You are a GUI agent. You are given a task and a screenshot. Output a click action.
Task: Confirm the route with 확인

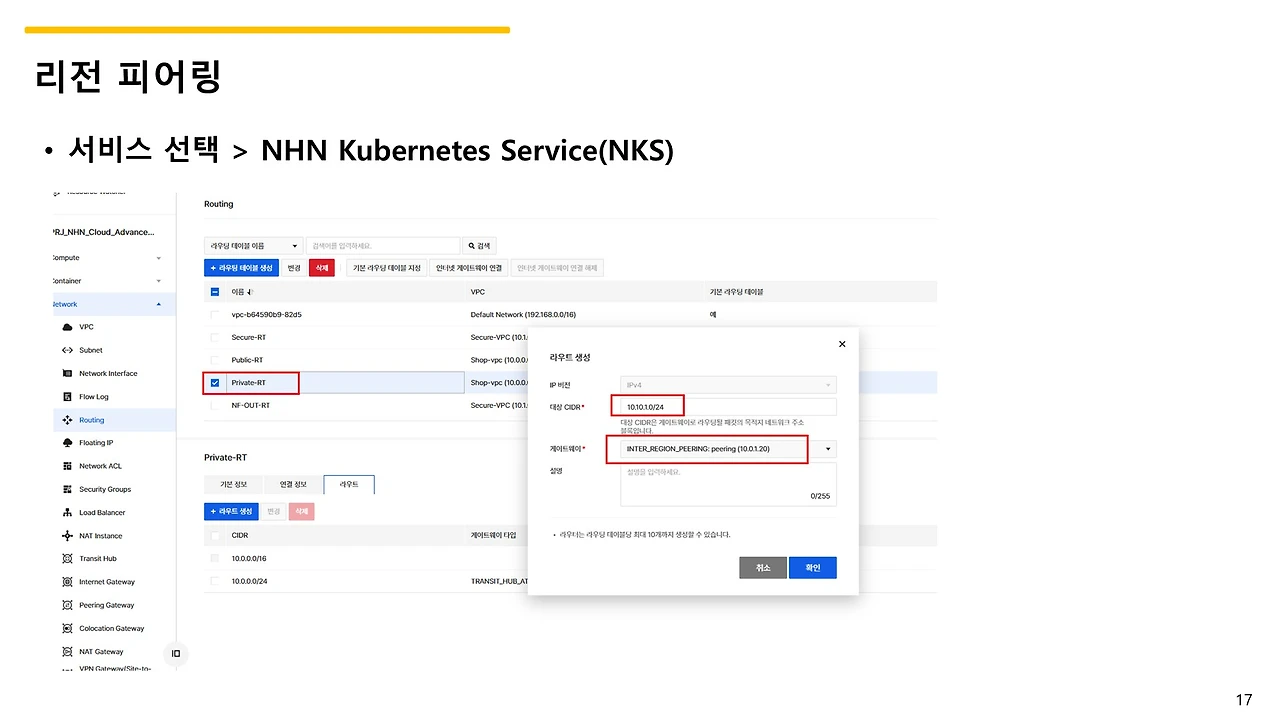(x=812, y=568)
